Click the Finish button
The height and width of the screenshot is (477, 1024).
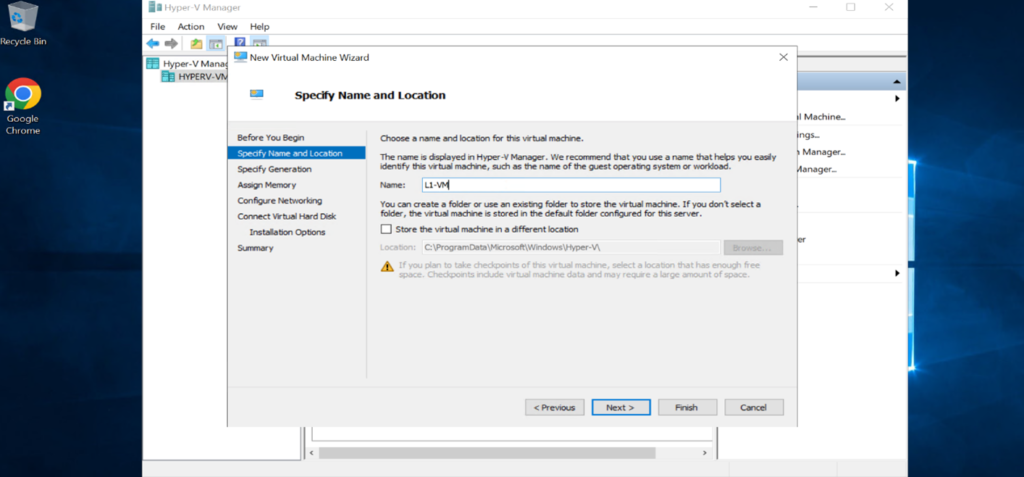pos(687,407)
